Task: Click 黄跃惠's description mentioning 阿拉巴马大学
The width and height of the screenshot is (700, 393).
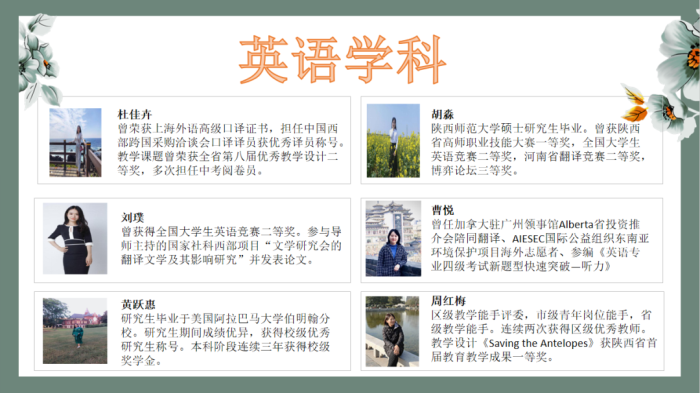Action: pos(226,339)
